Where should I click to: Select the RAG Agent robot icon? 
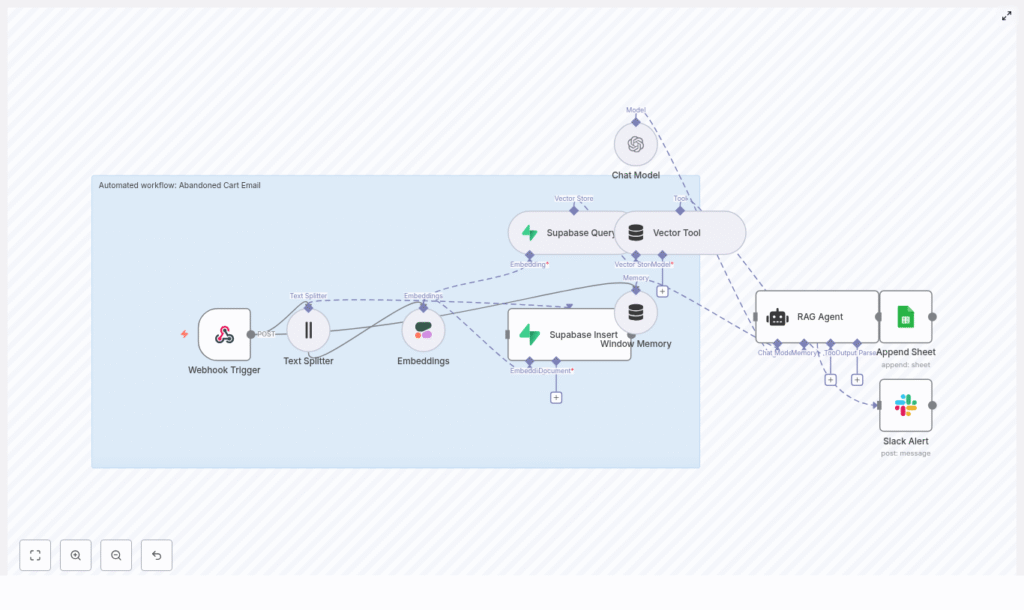point(778,316)
